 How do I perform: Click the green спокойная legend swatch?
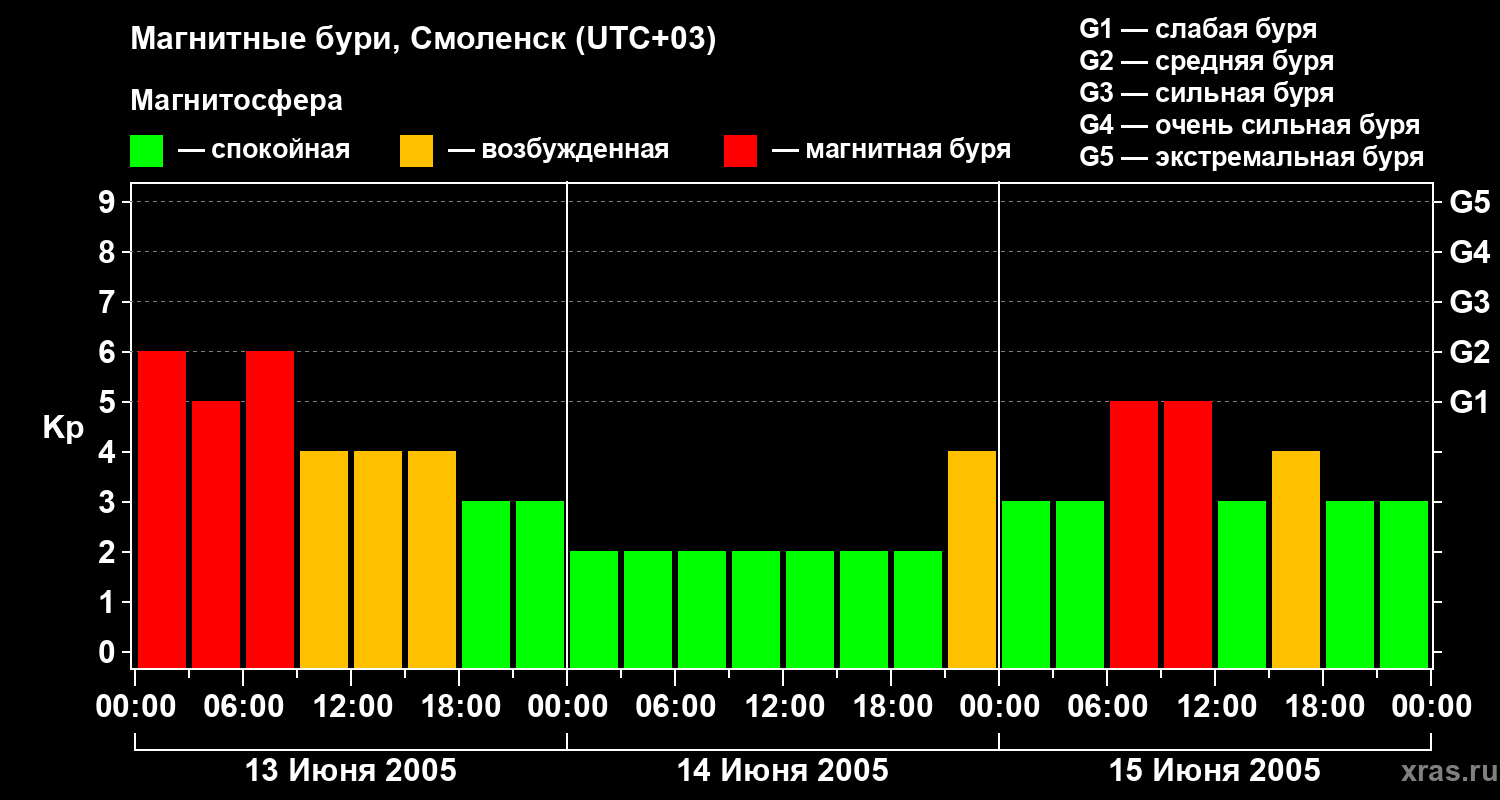click(146, 151)
